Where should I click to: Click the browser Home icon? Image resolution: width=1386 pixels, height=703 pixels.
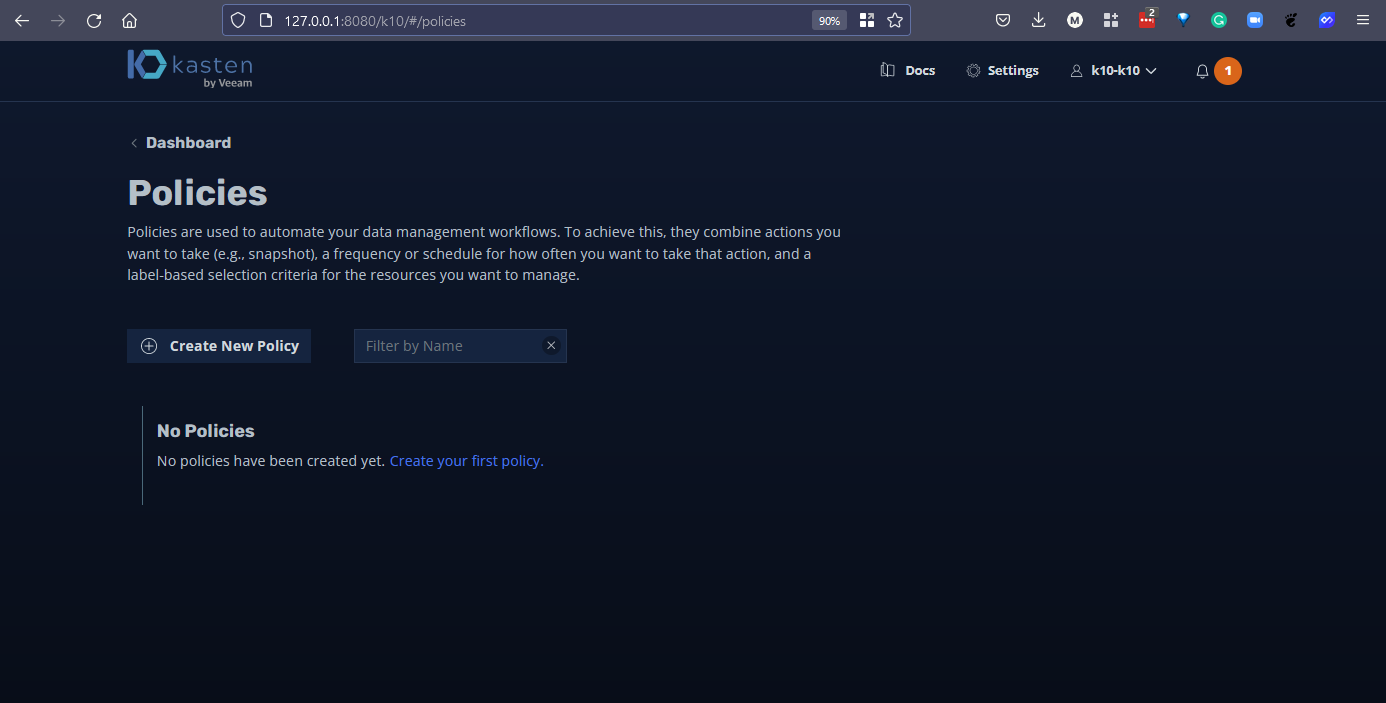click(x=129, y=20)
